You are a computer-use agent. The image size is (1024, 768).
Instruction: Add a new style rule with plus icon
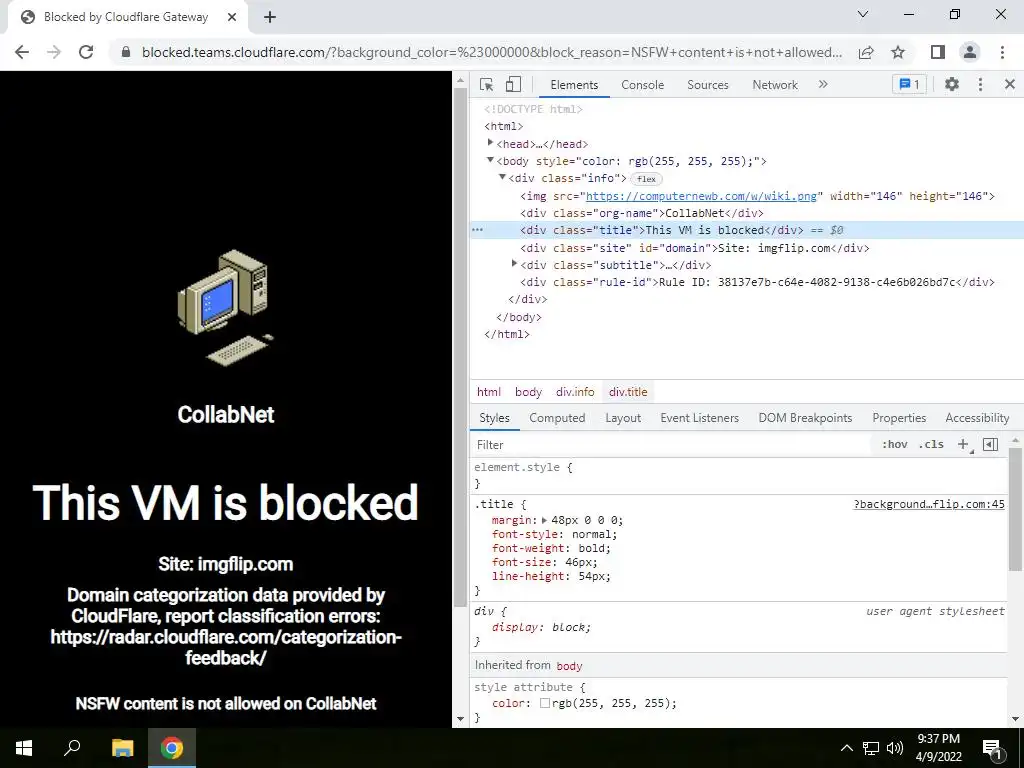[x=963, y=444]
